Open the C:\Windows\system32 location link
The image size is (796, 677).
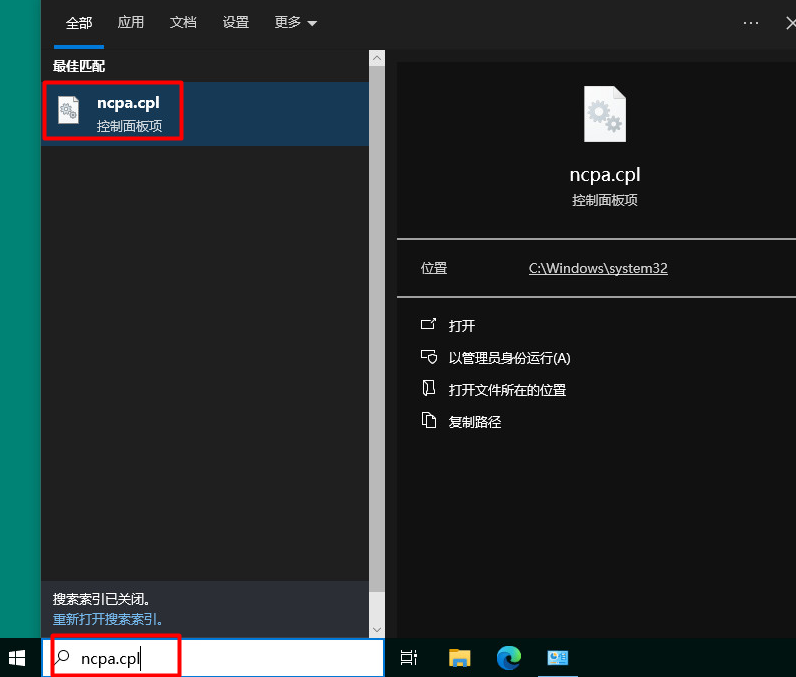click(x=598, y=268)
